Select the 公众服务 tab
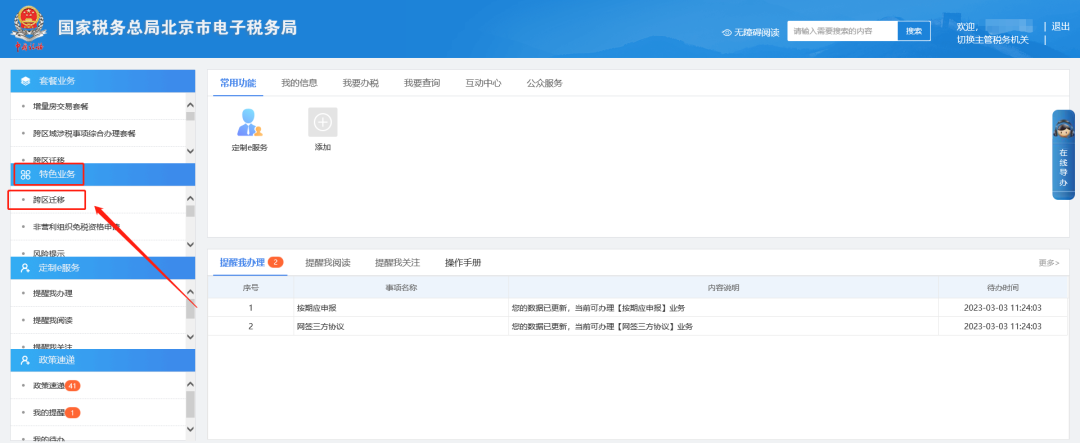The width and height of the screenshot is (1080, 443). [545, 83]
